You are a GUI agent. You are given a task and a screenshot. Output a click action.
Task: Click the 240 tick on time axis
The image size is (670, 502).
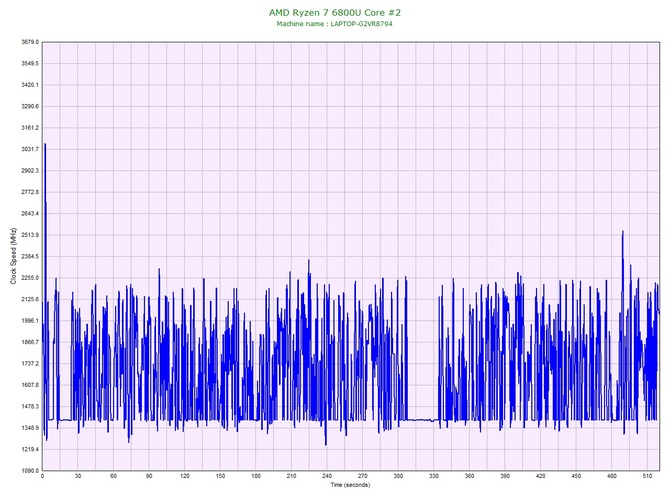tap(327, 476)
